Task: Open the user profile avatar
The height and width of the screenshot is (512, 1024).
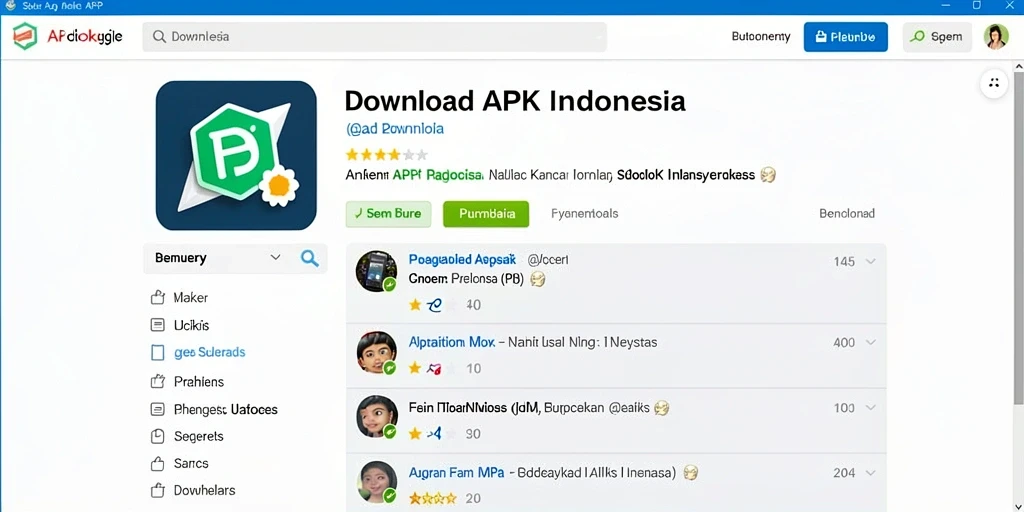Action: tap(996, 37)
